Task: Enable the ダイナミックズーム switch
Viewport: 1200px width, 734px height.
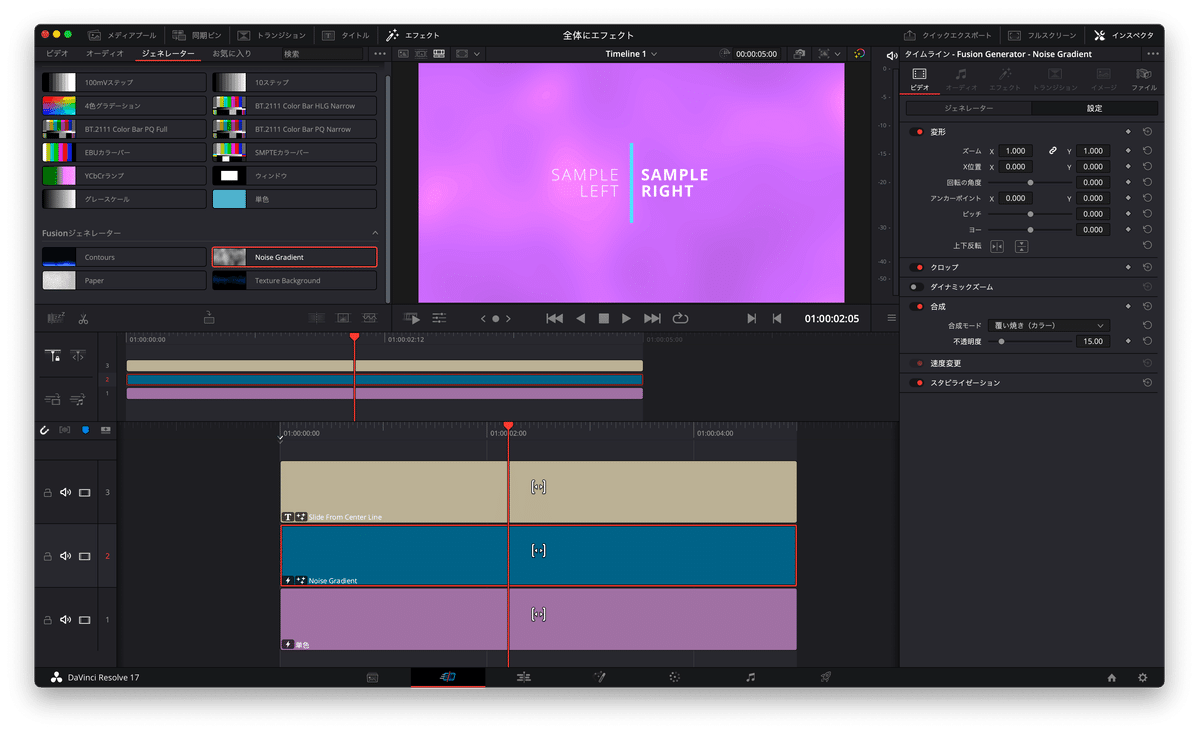Action: pyautogui.click(x=916, y=287)
